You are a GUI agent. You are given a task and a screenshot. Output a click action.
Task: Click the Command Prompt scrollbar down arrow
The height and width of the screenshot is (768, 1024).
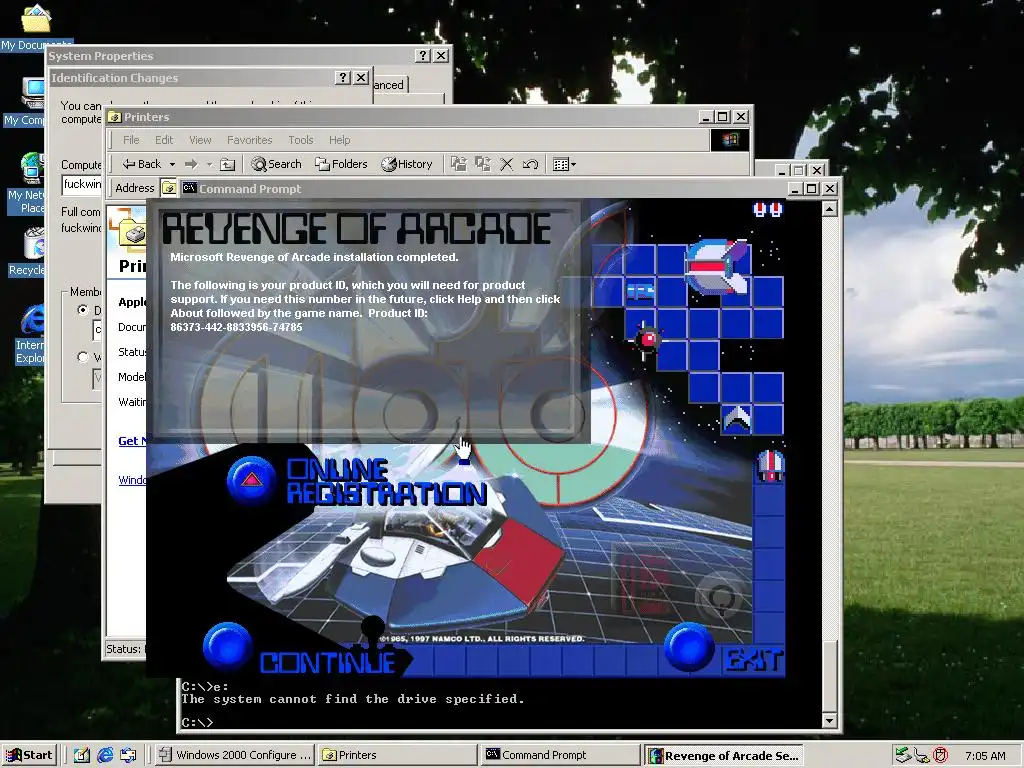coord(829,720)
